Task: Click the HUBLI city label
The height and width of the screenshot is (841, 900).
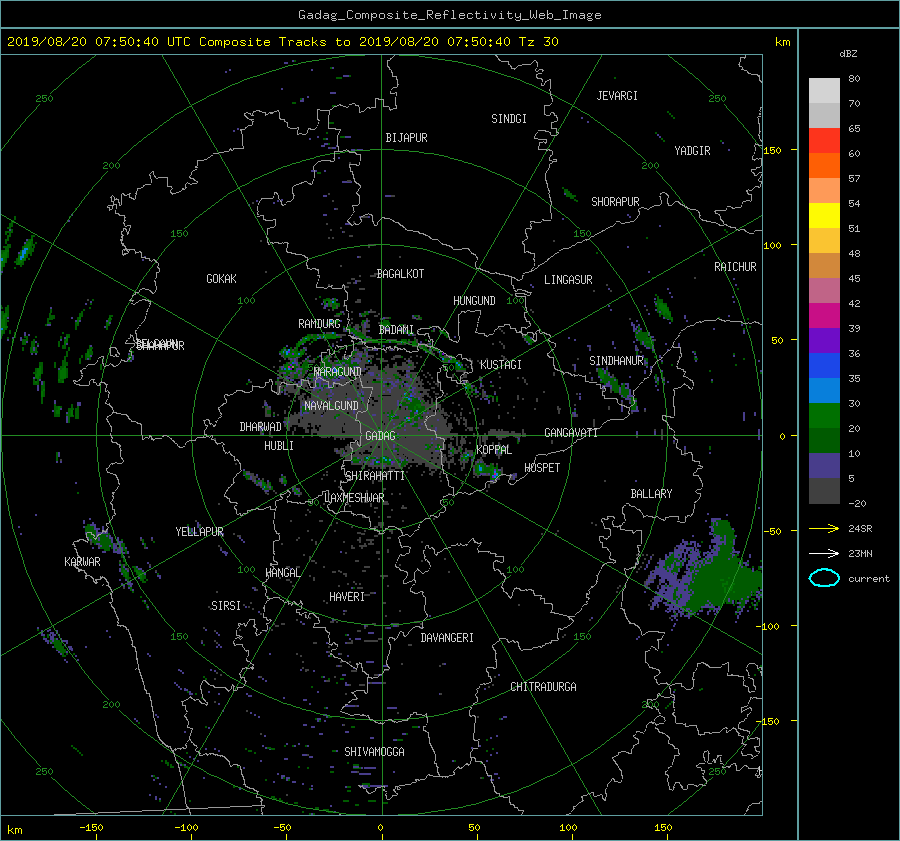Action: pos(278,446)
